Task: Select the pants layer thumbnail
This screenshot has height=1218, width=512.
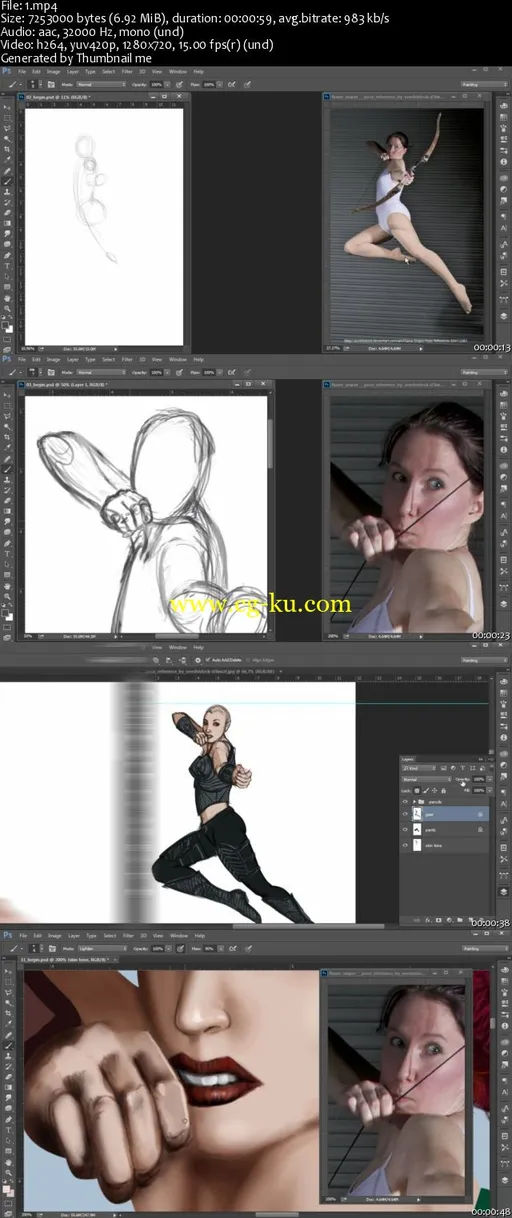Action: pyautogui.click(x=417, y=830)
